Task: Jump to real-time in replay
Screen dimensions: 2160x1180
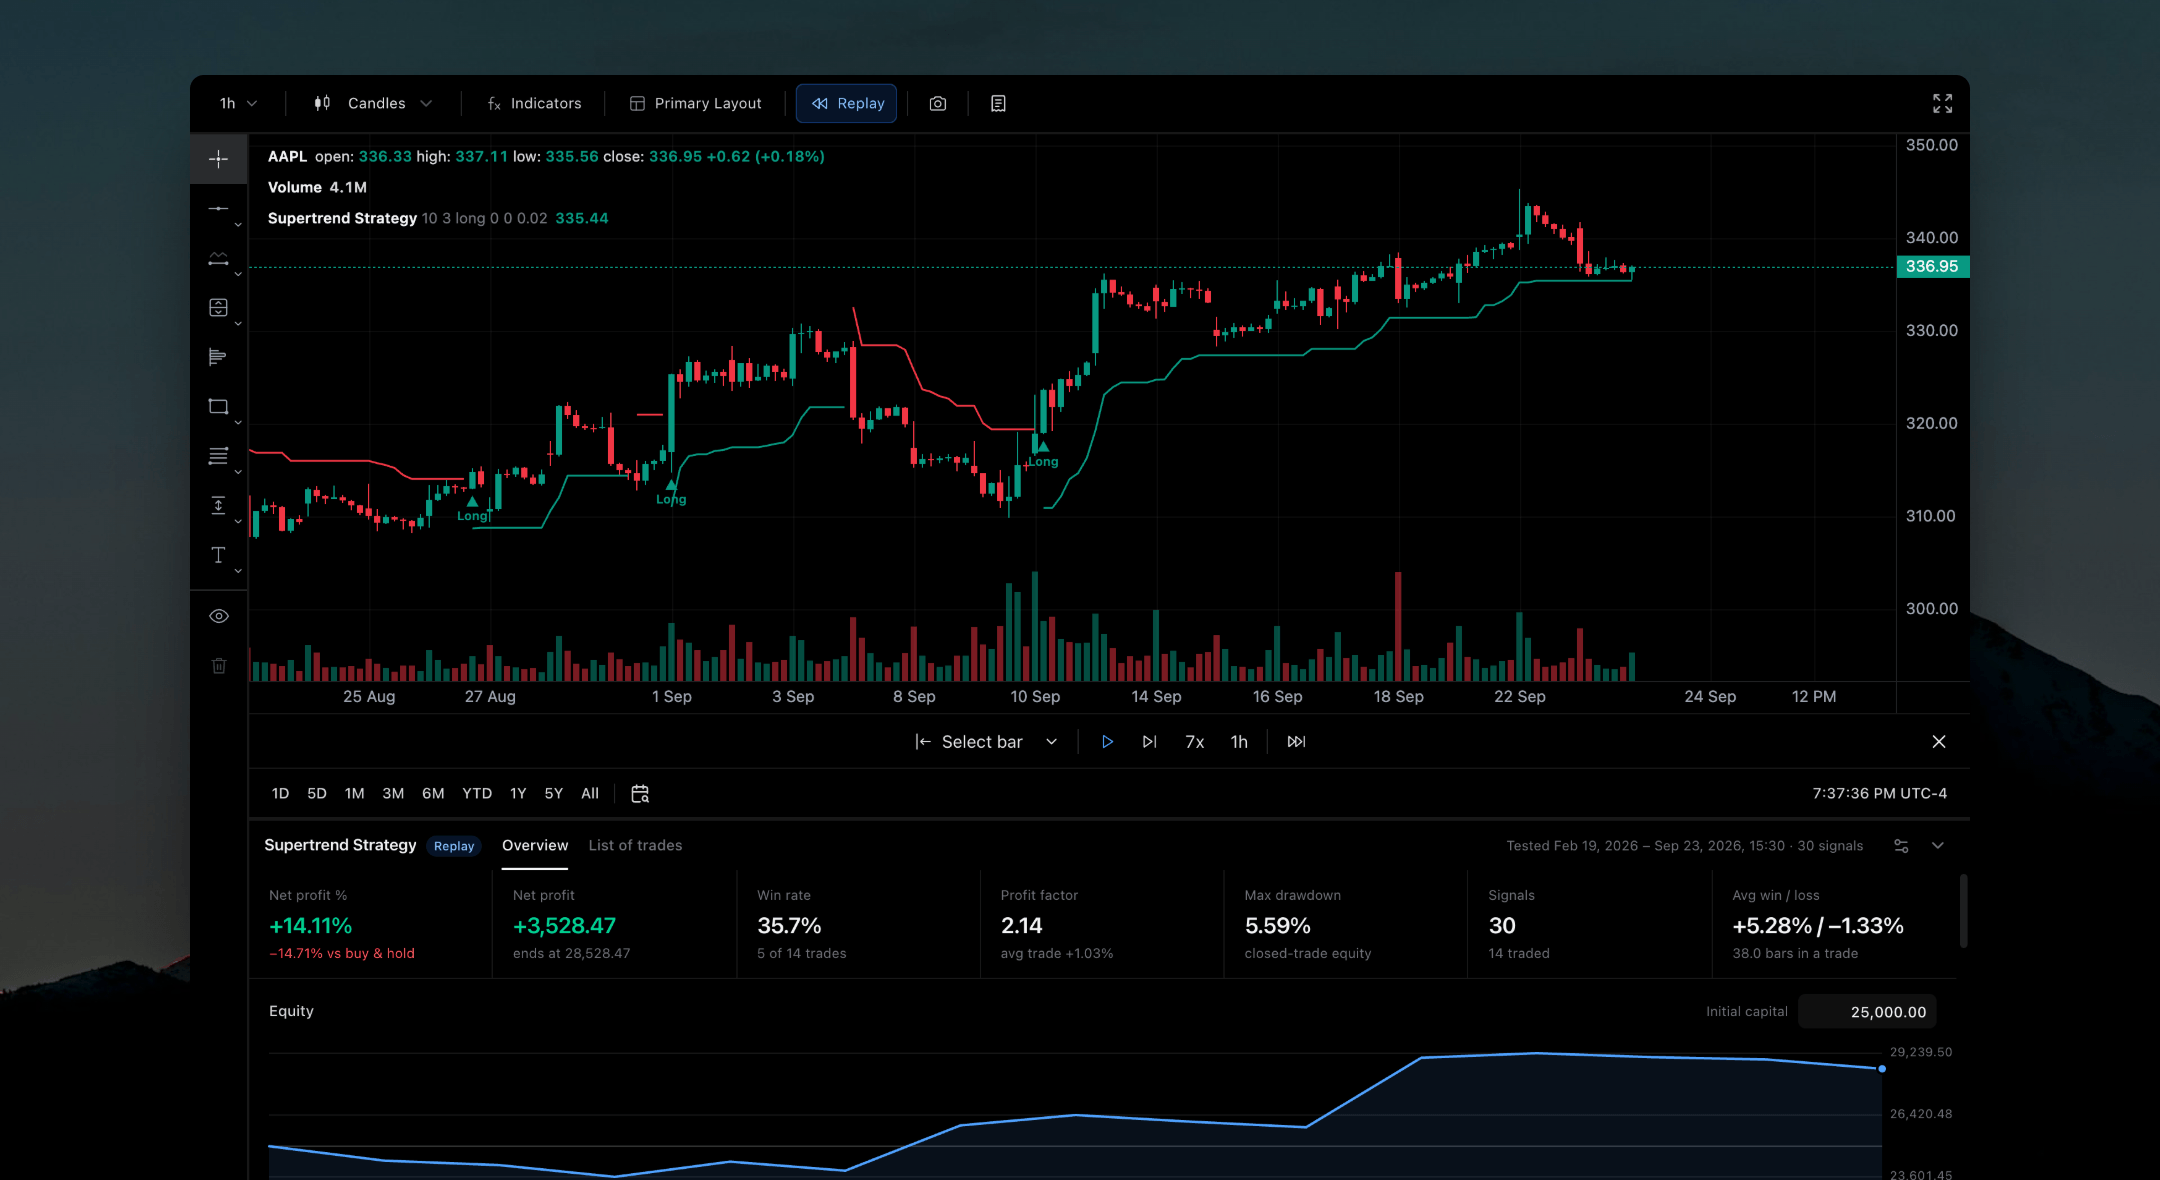Action: pyautogui.click(x=1296, y=742)
